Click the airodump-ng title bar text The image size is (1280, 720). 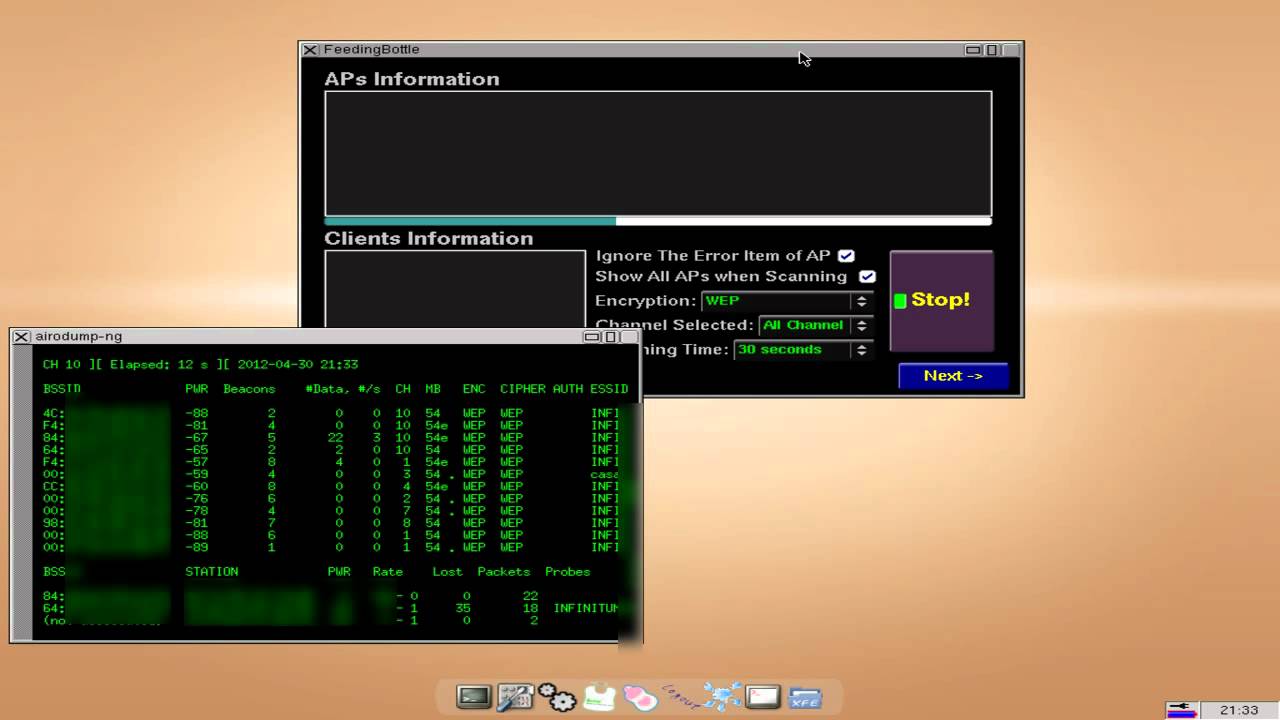(x=78, y=337)
